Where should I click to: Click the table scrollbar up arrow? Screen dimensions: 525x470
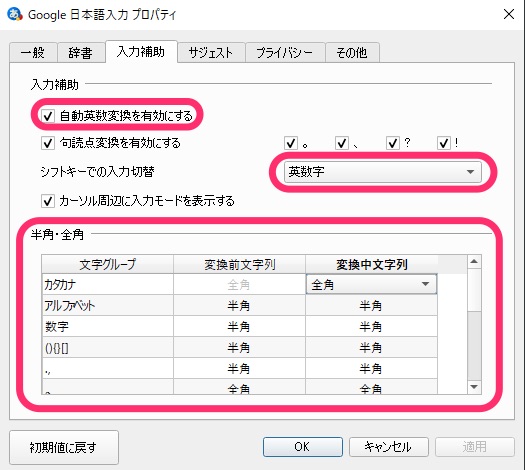(474, 261)
